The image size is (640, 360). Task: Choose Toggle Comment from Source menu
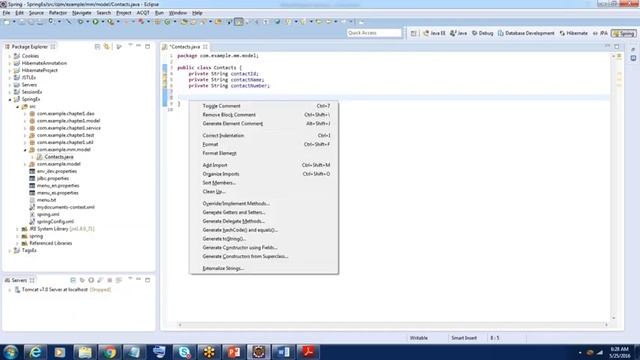coord(264,106)
